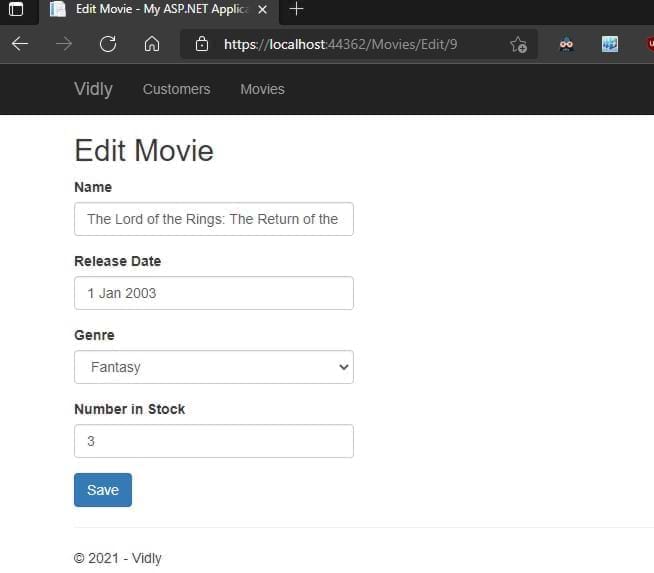This screenshot has width=654, height=573.
Task: Reload the page with the refresh icon
Action: point(108,44)
